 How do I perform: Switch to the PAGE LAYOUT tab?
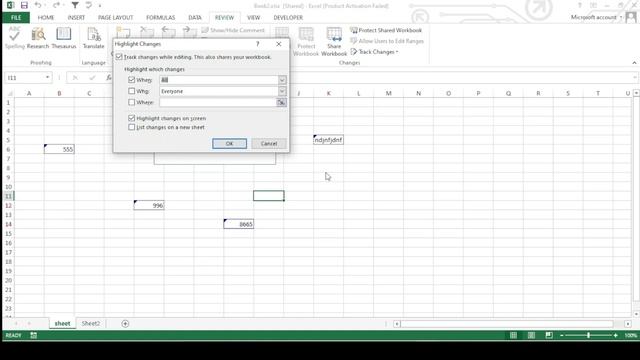116,18
